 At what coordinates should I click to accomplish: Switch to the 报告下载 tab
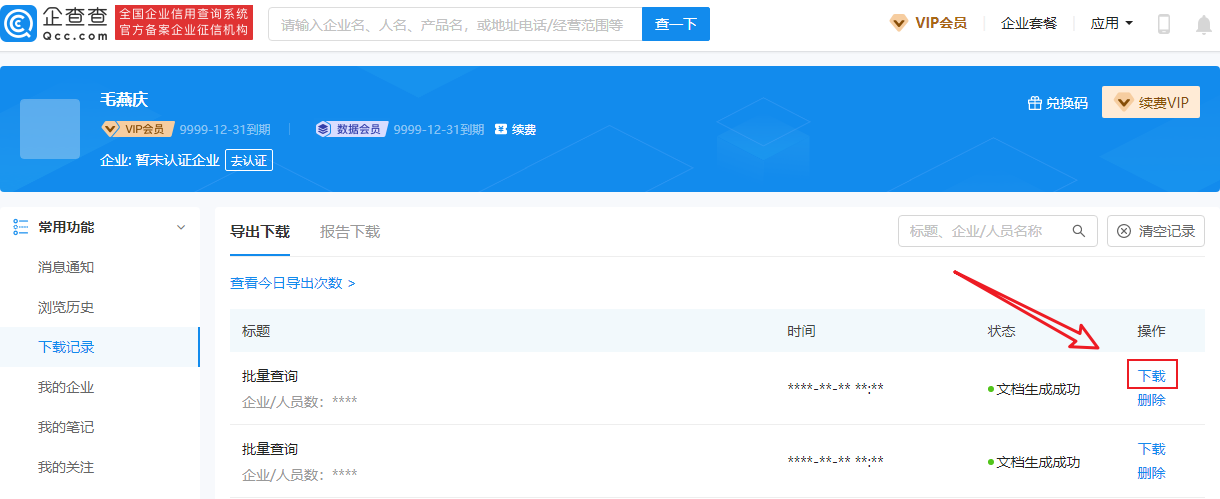(x=350, y=232)
